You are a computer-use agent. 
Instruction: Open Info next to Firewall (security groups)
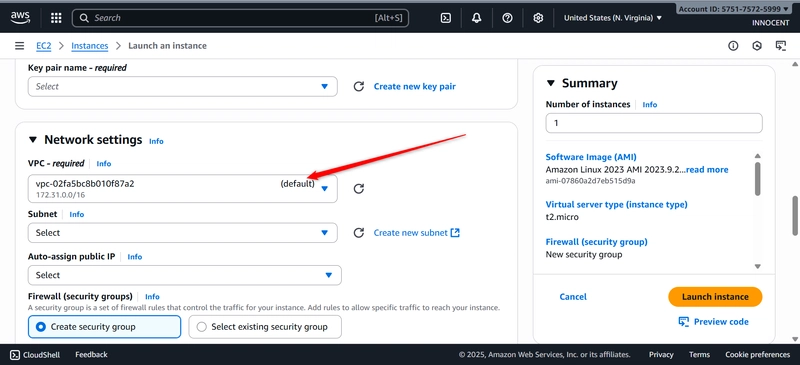[x=152, y=297]
